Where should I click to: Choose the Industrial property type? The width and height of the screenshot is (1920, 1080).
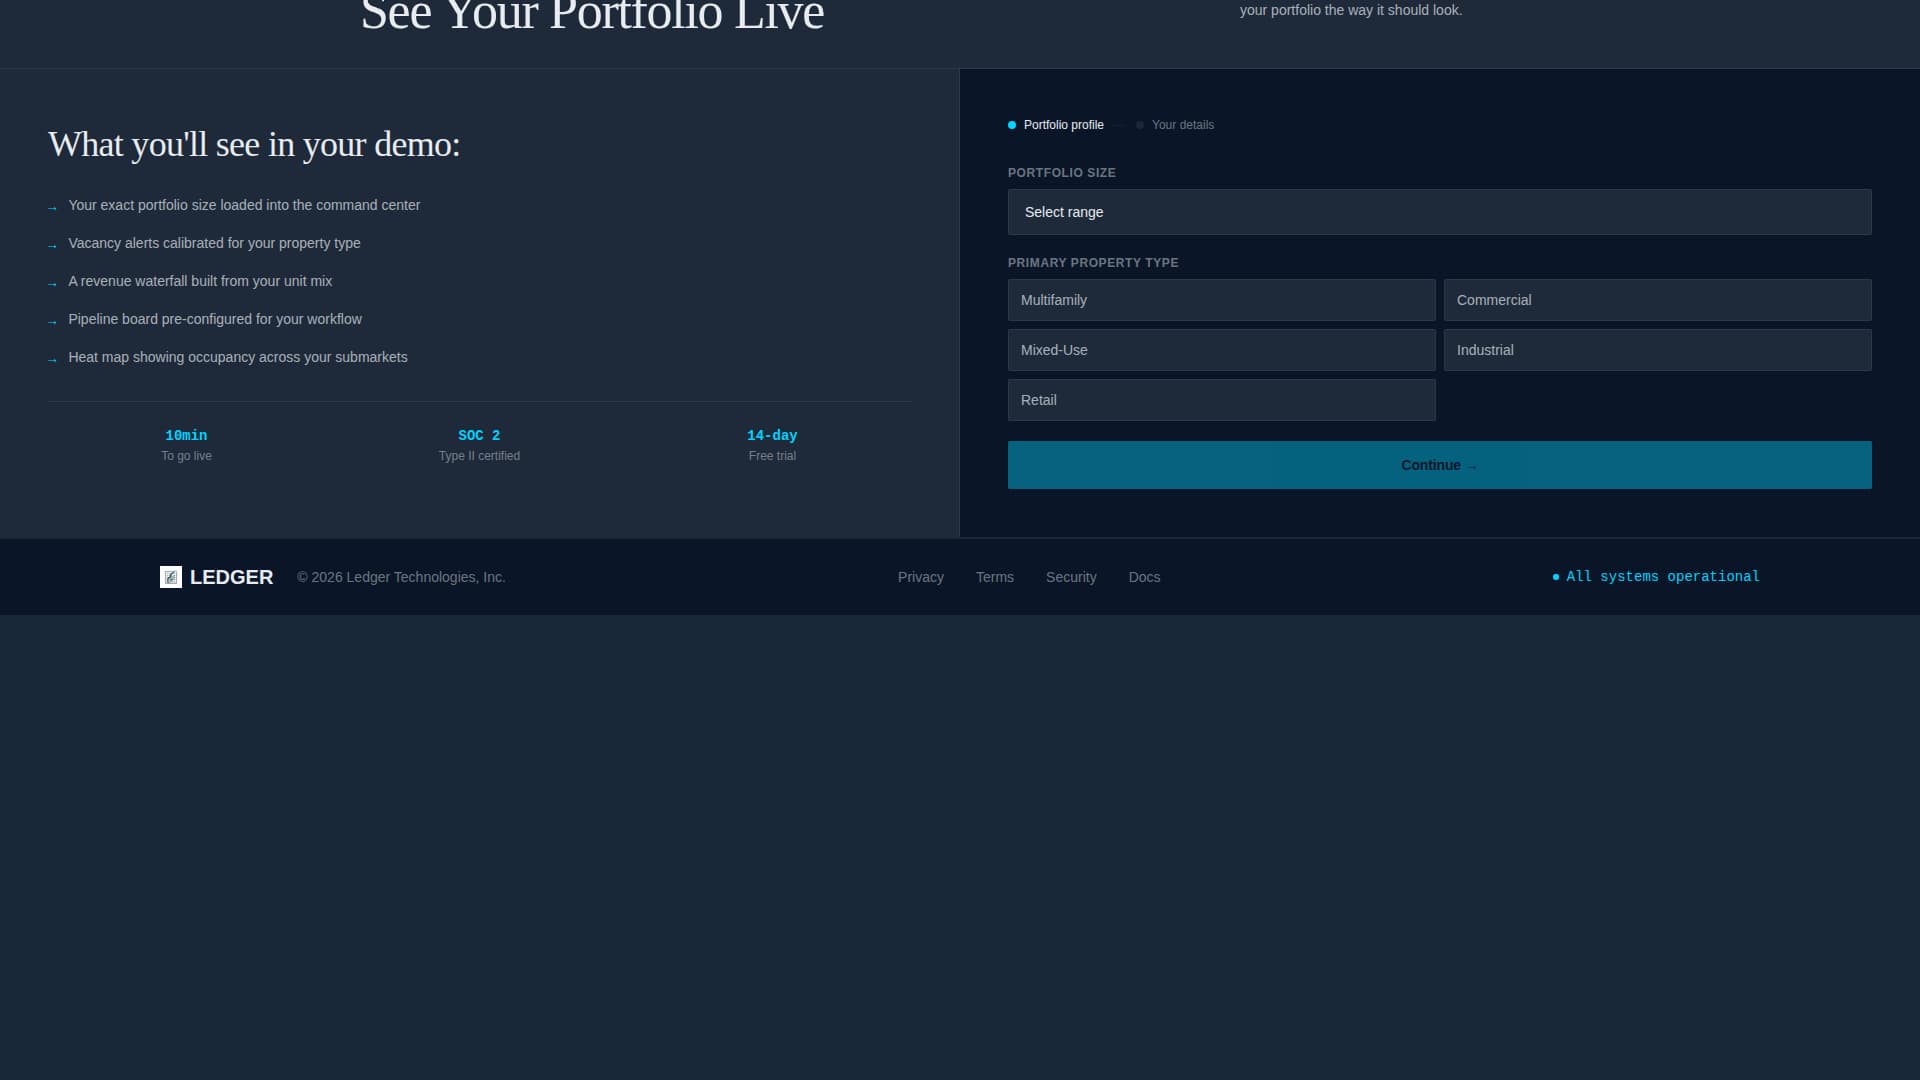tap(1657, 350)
